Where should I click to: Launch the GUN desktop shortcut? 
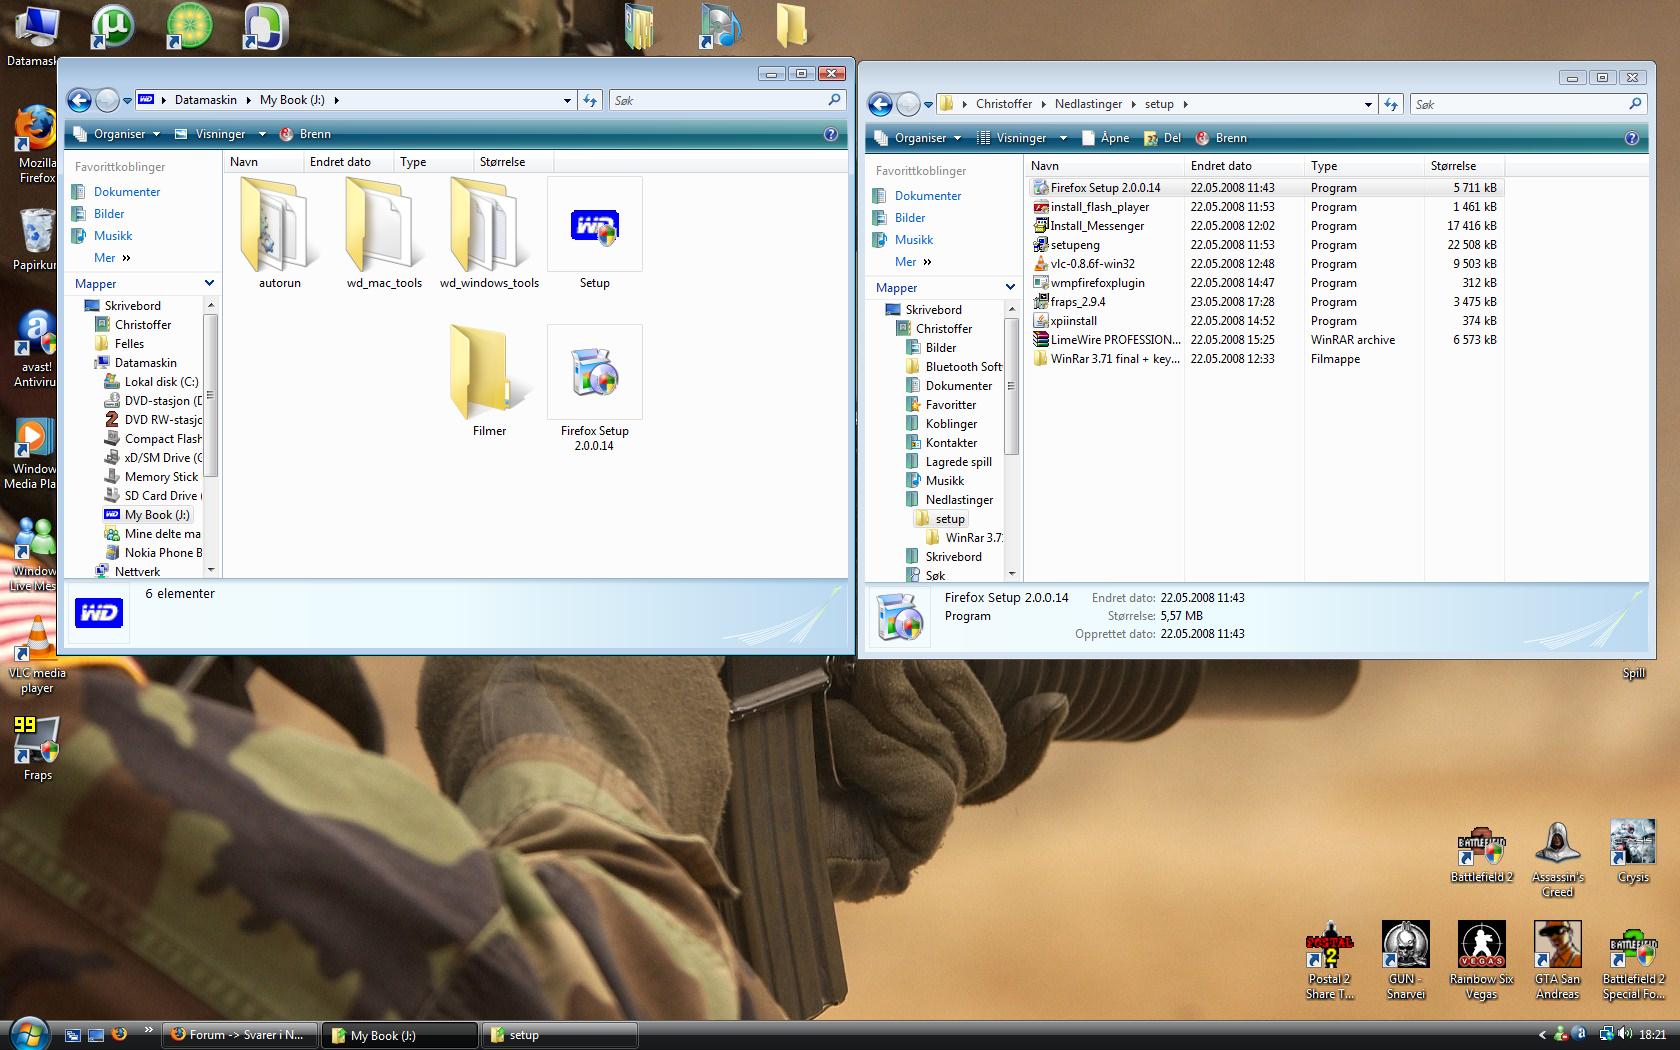pos(1405,961)
